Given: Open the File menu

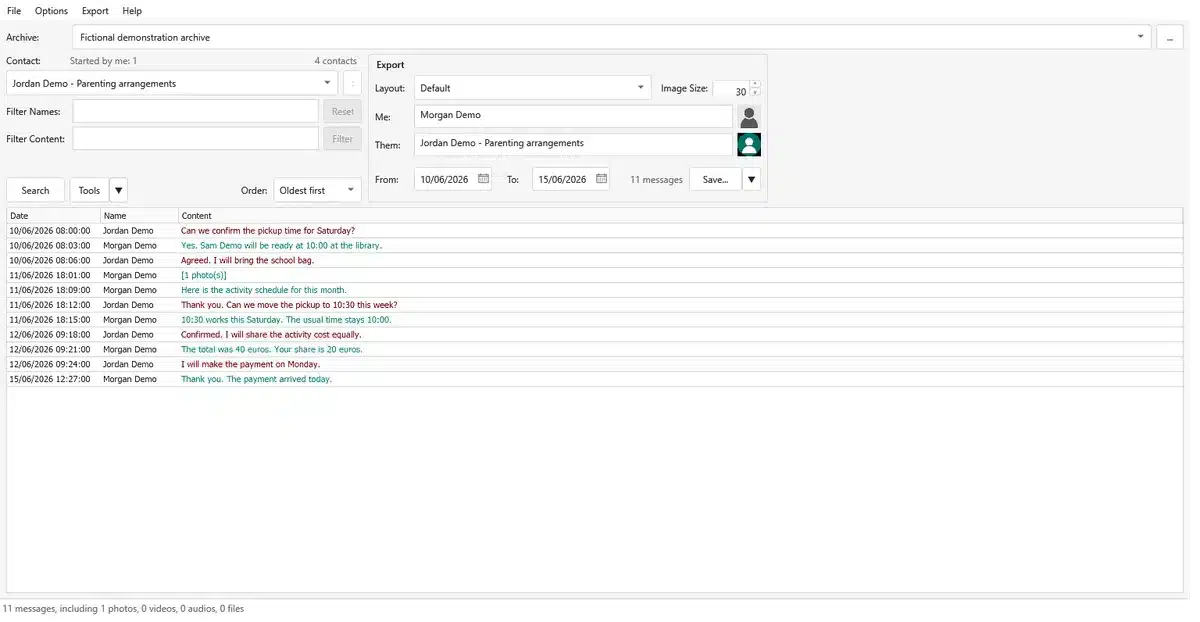Looking at the screenshot, I should [x=14, y=11].
